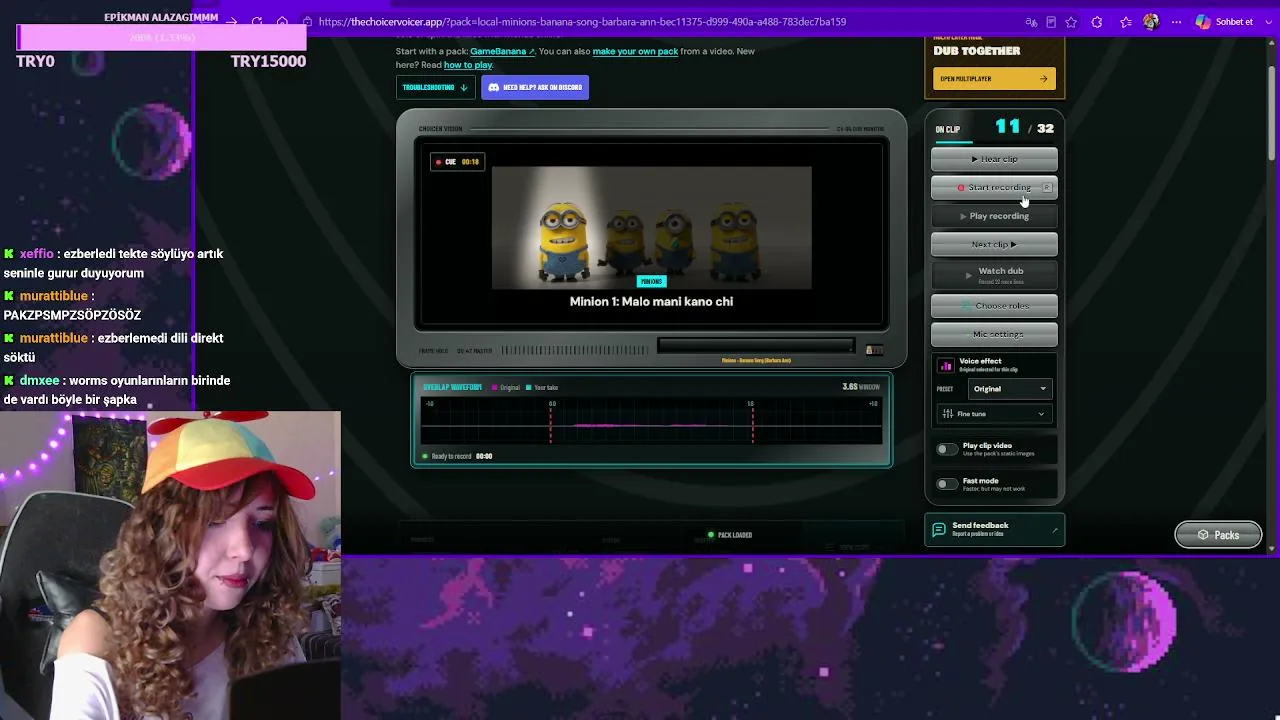This screenshot has height=720, width=1280.
Task: Click the browser home icon
Action: [x=282, y=22]
